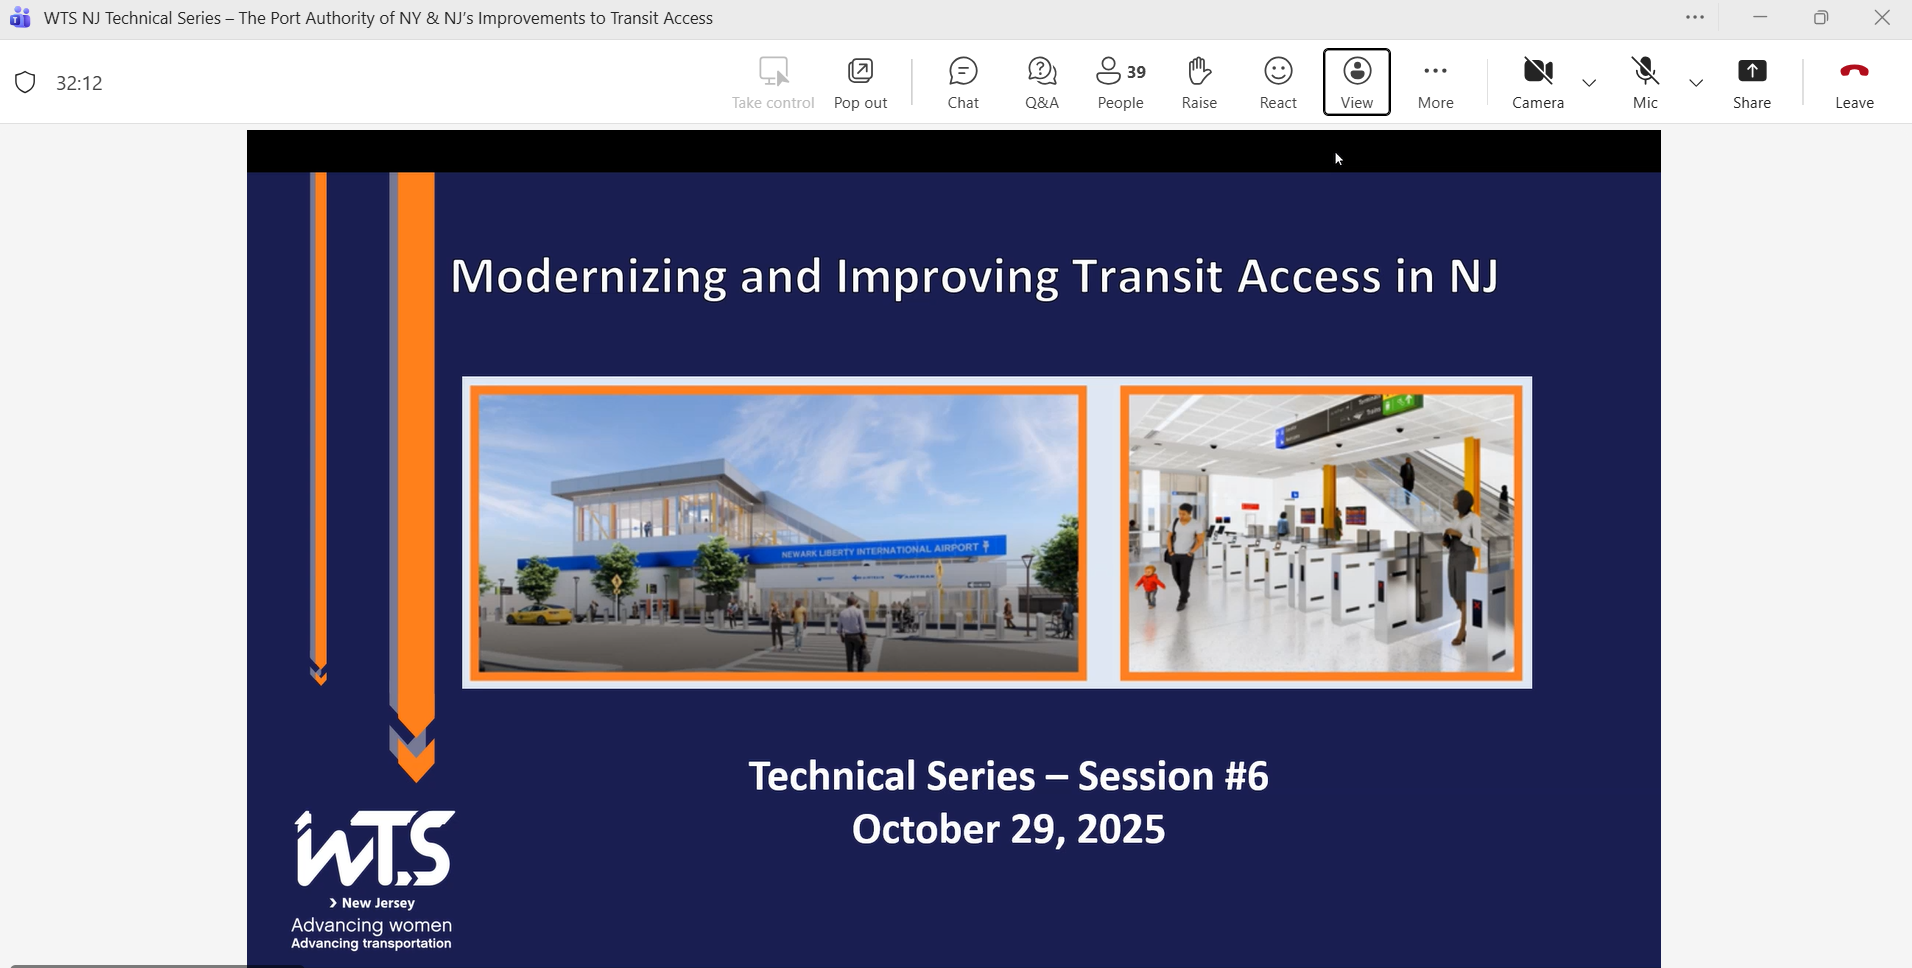Image resolution: width=1912 pixels, height=968 pixels.
Task: Expand mic options dropdown arrow
Action: [x=1696, y=83]
